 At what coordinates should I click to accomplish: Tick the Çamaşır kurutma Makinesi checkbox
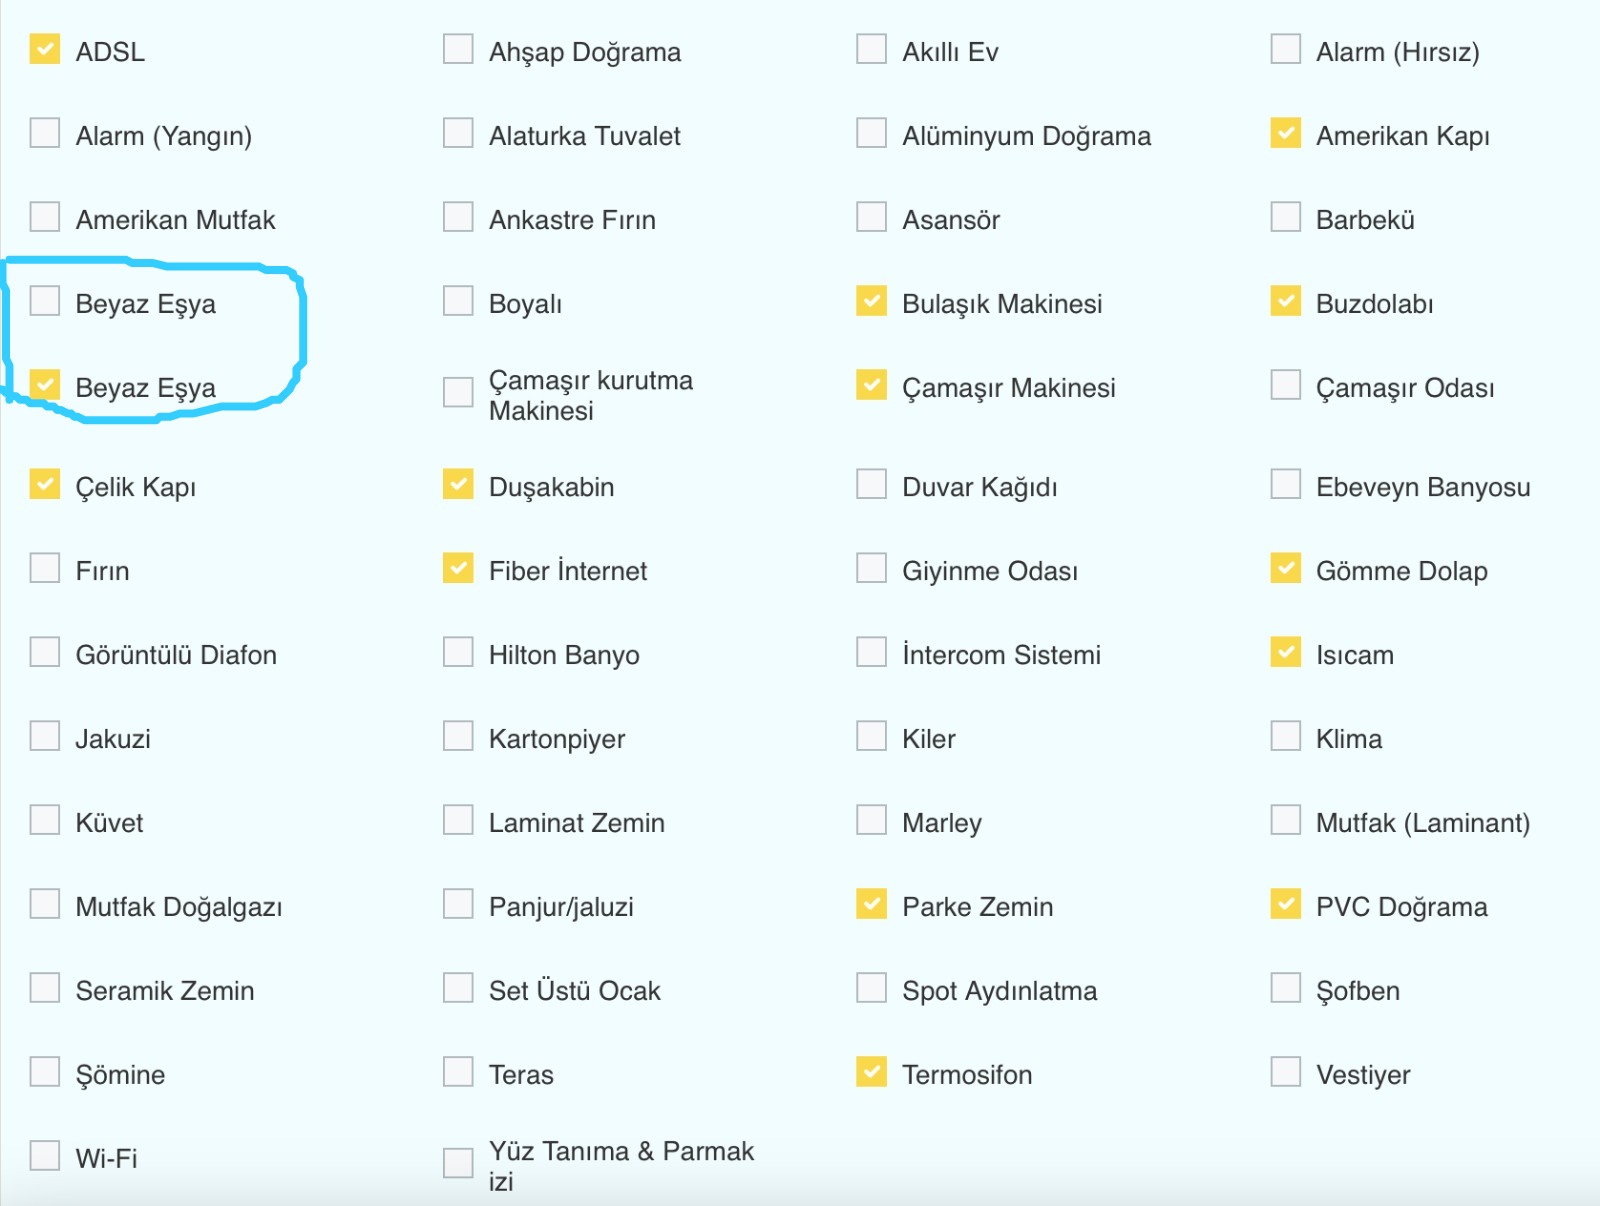click(458, 392)
